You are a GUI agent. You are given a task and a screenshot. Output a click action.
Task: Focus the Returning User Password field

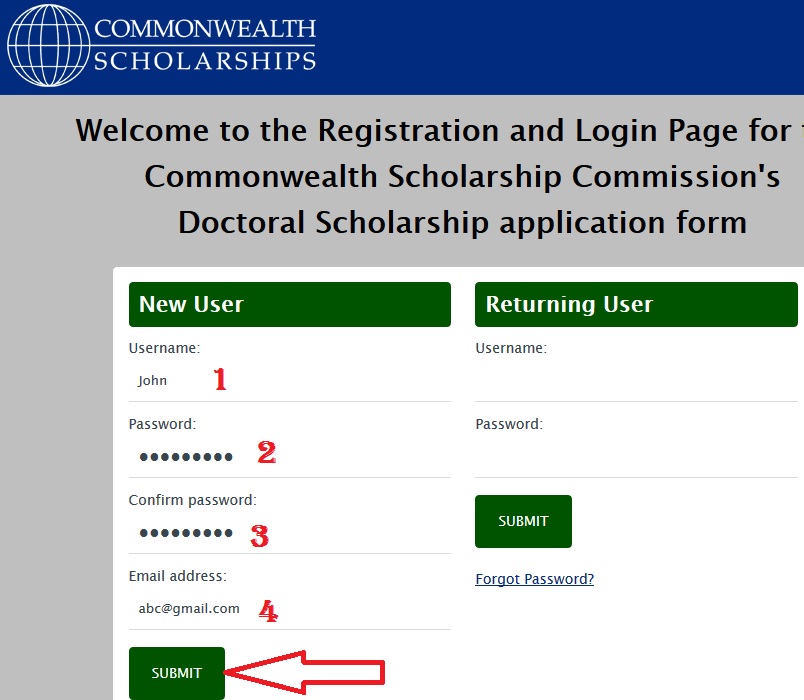(x=636, y=456)
